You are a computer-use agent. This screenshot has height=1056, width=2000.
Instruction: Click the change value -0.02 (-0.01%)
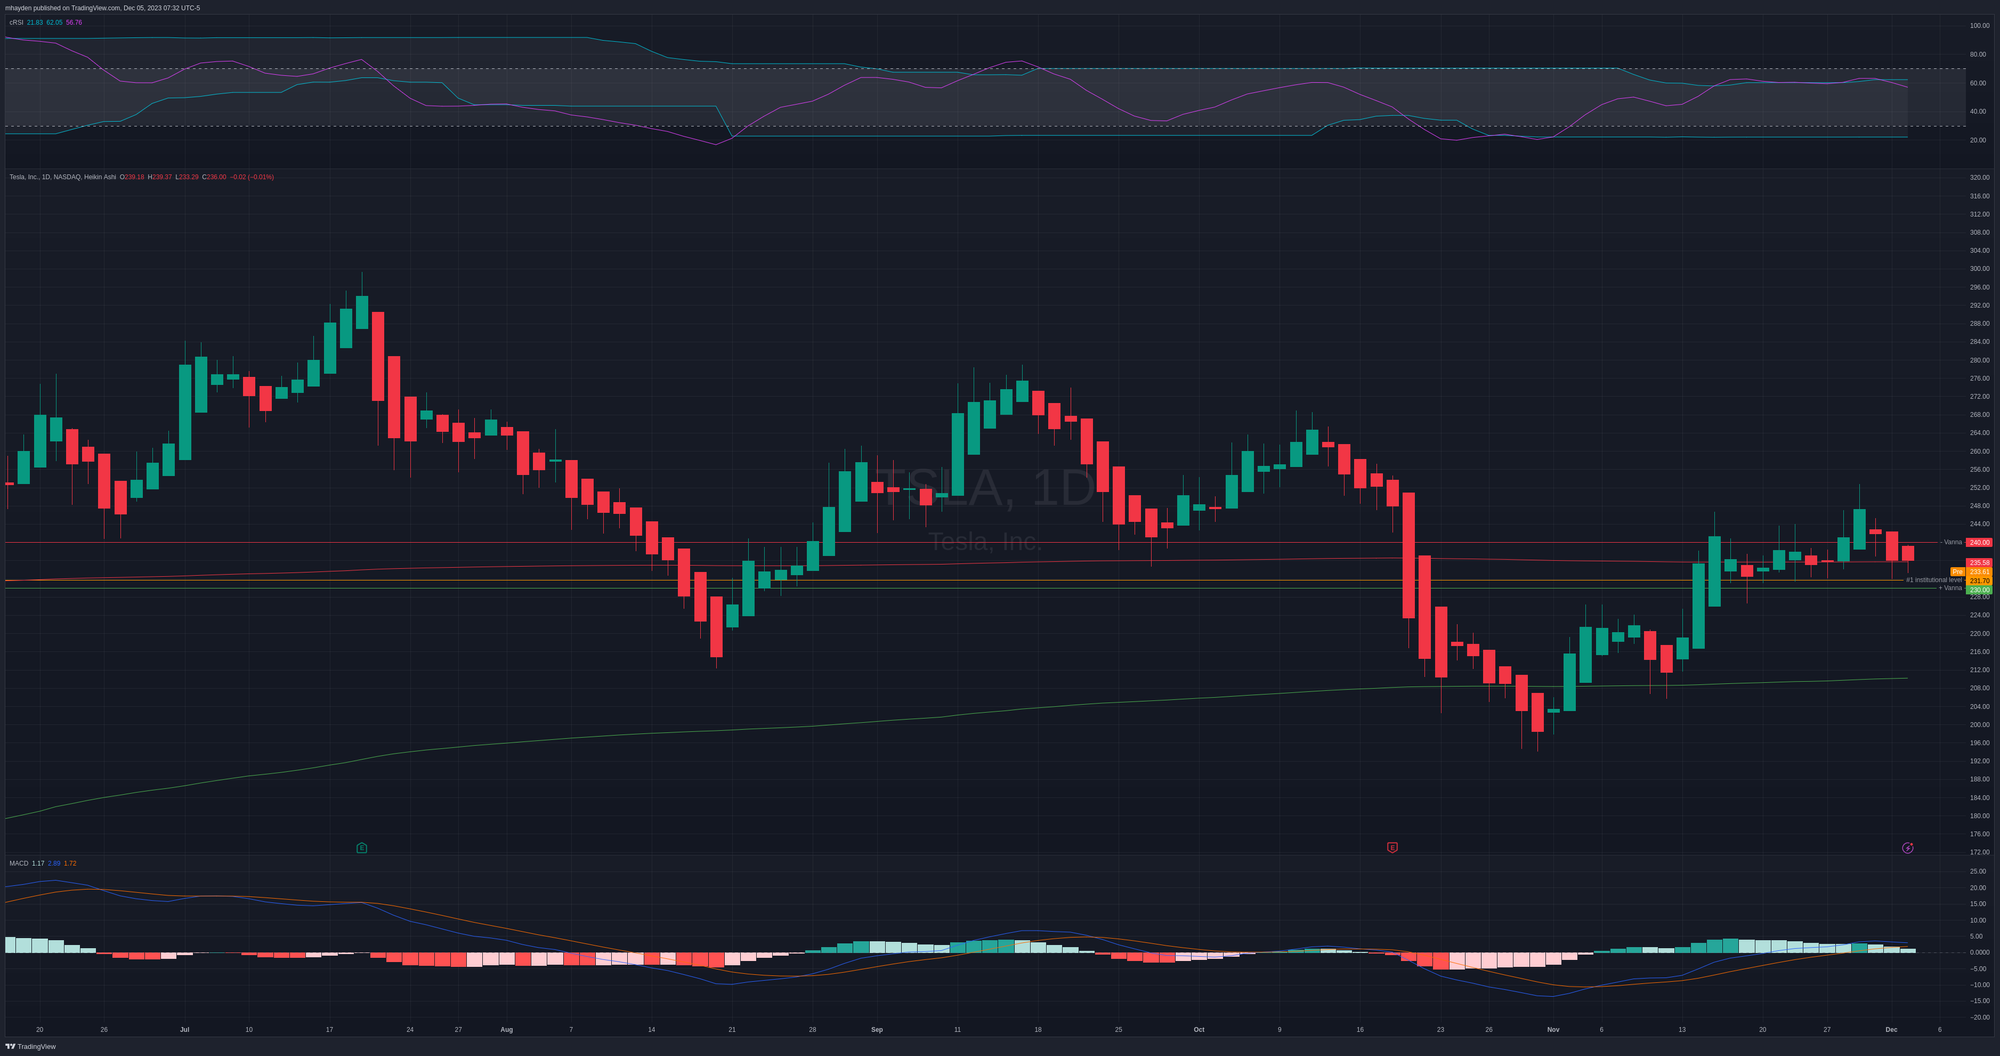tap(252, 177)
